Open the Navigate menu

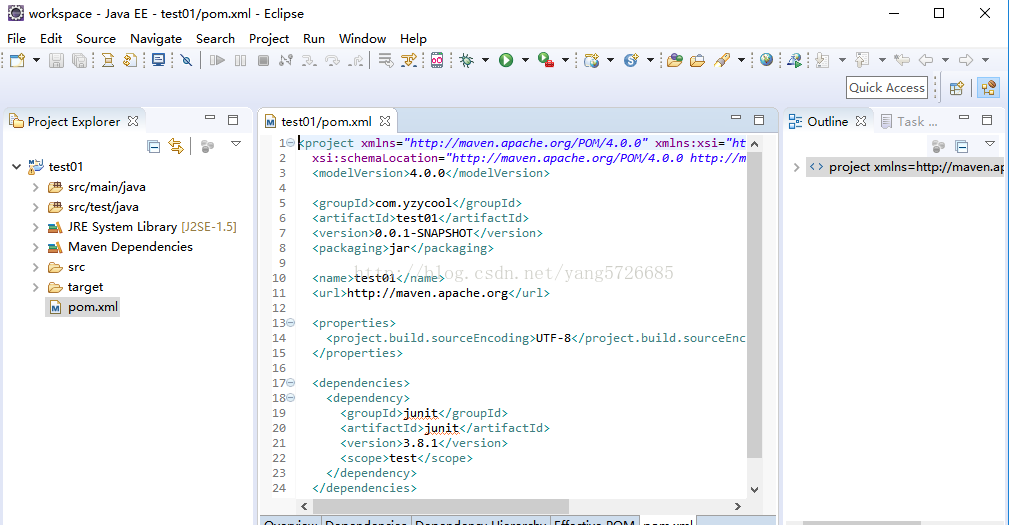pos(156,39)
